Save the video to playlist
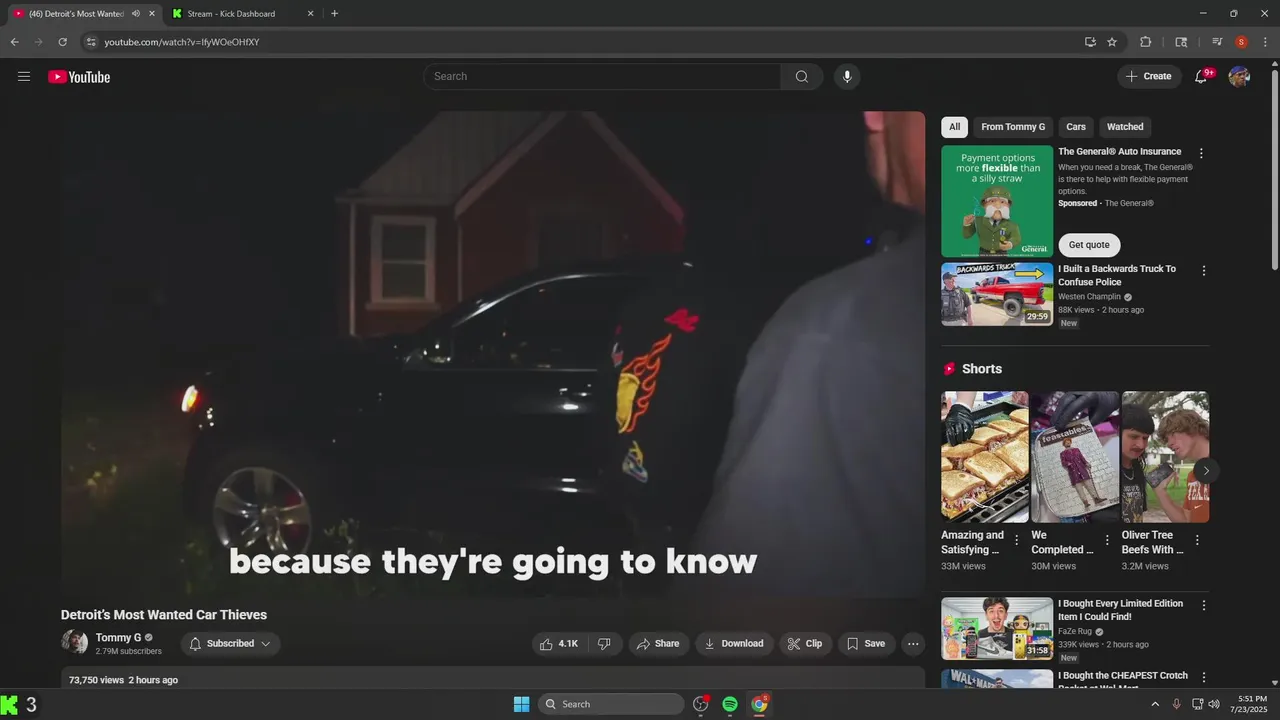 [x=866, y=644]
